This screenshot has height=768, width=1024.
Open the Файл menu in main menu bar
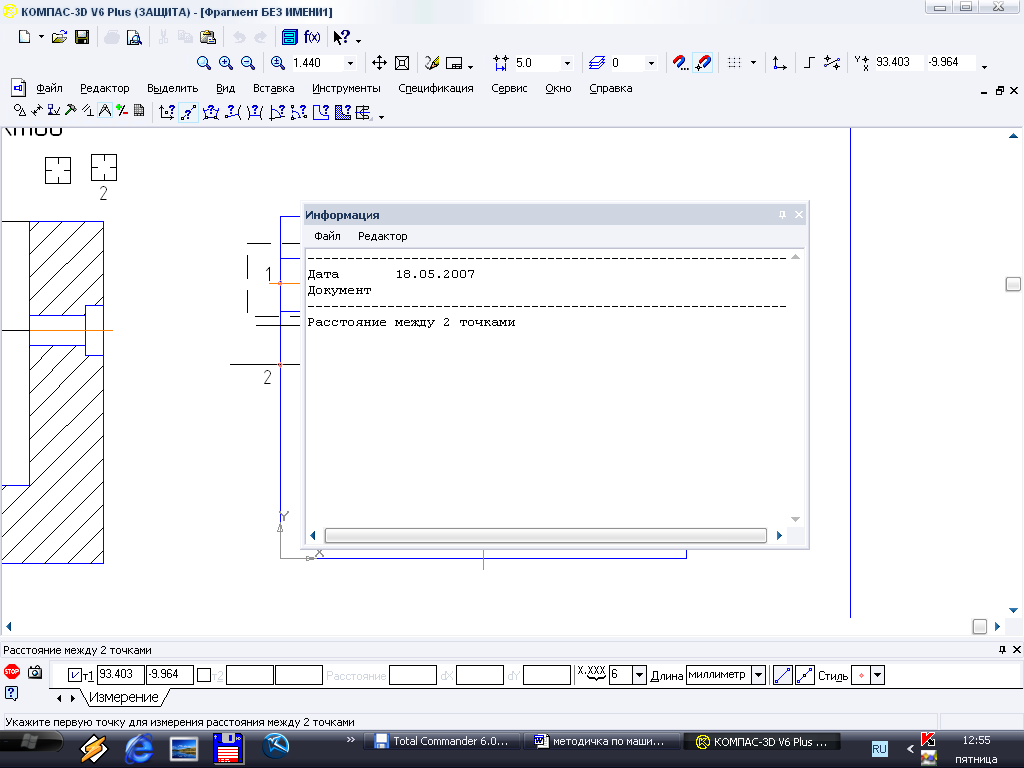[x=49, y=88]
